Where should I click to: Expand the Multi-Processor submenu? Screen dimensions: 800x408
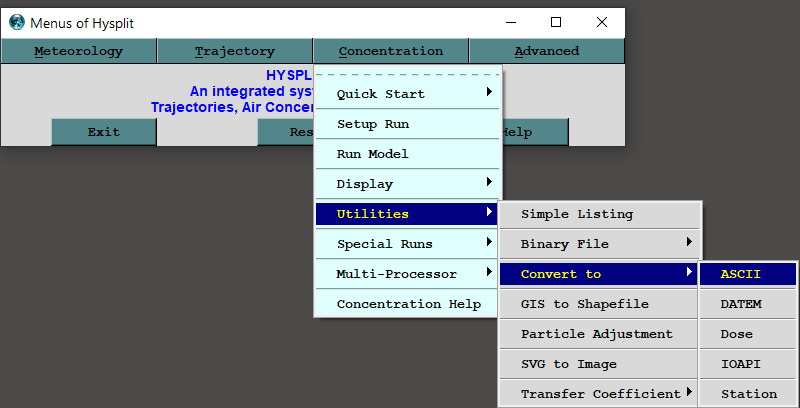[407, 274]
